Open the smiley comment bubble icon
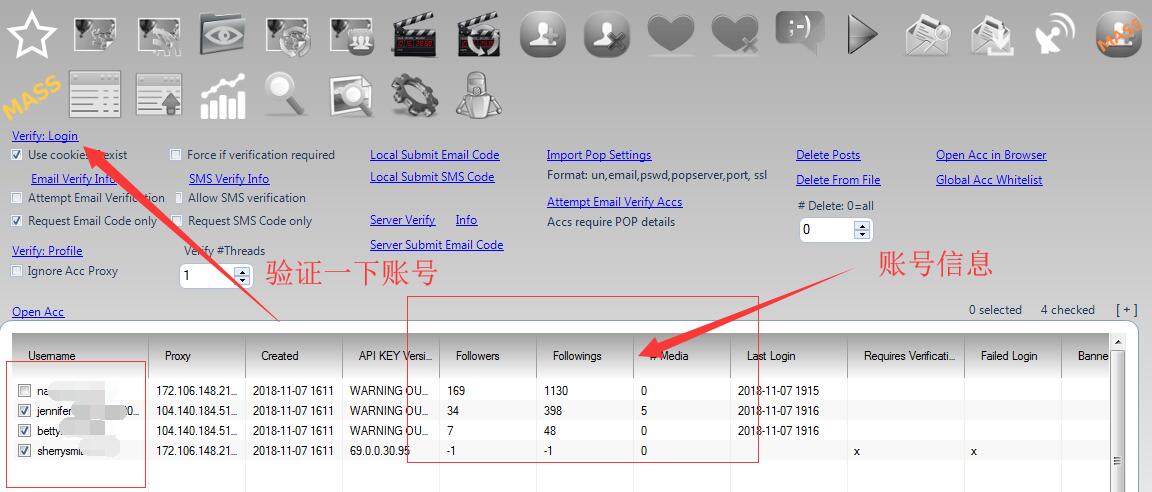 coord(799,34)
